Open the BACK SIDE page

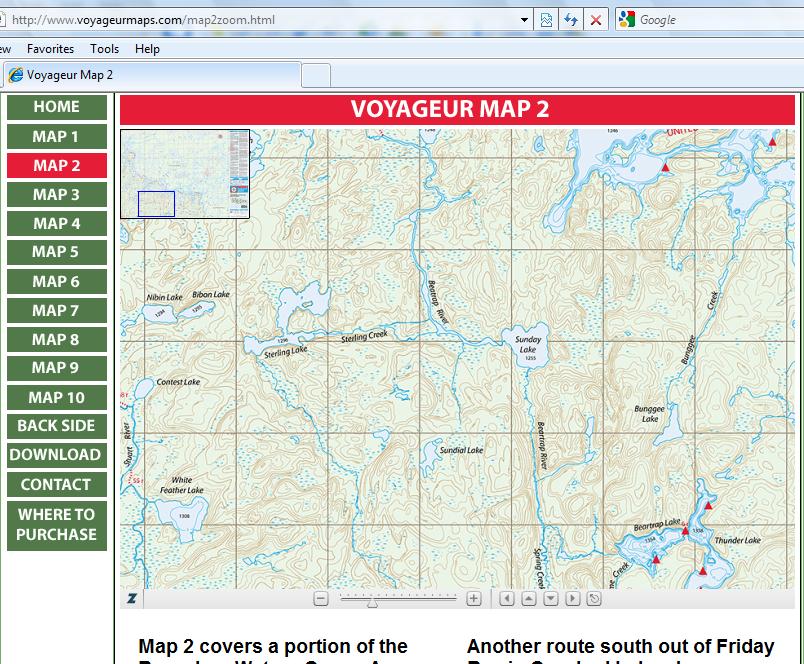[x=57, y=426]
